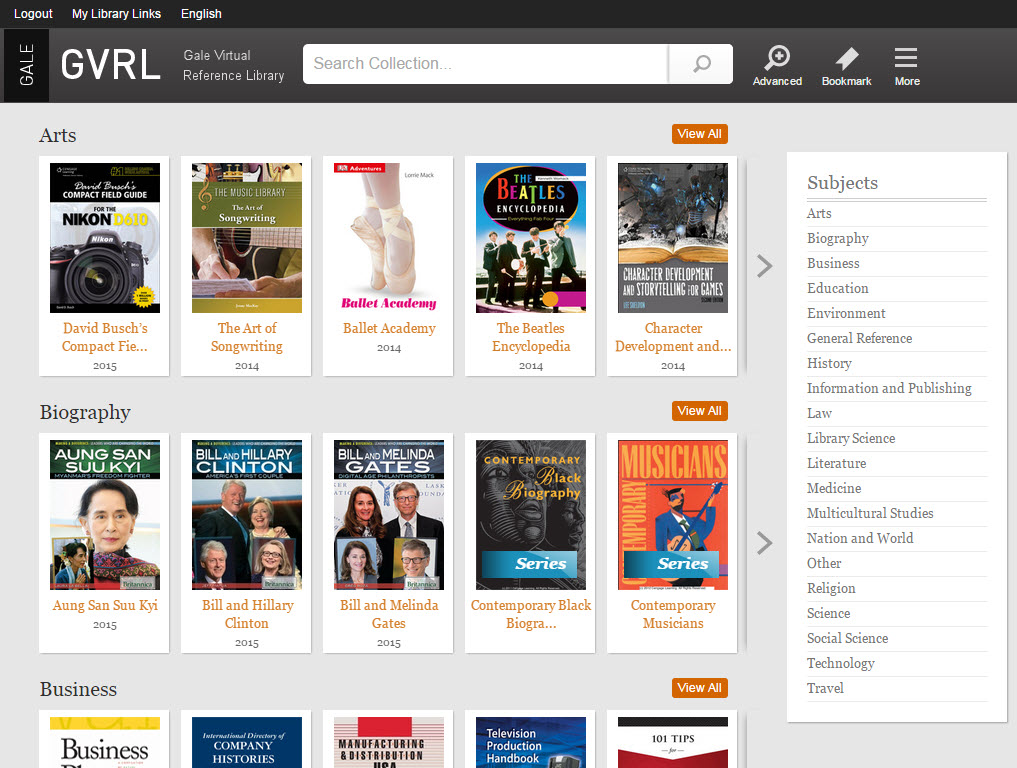Select Social Science subject
The image size is (1017, 768).
click(x=847, y=638)
